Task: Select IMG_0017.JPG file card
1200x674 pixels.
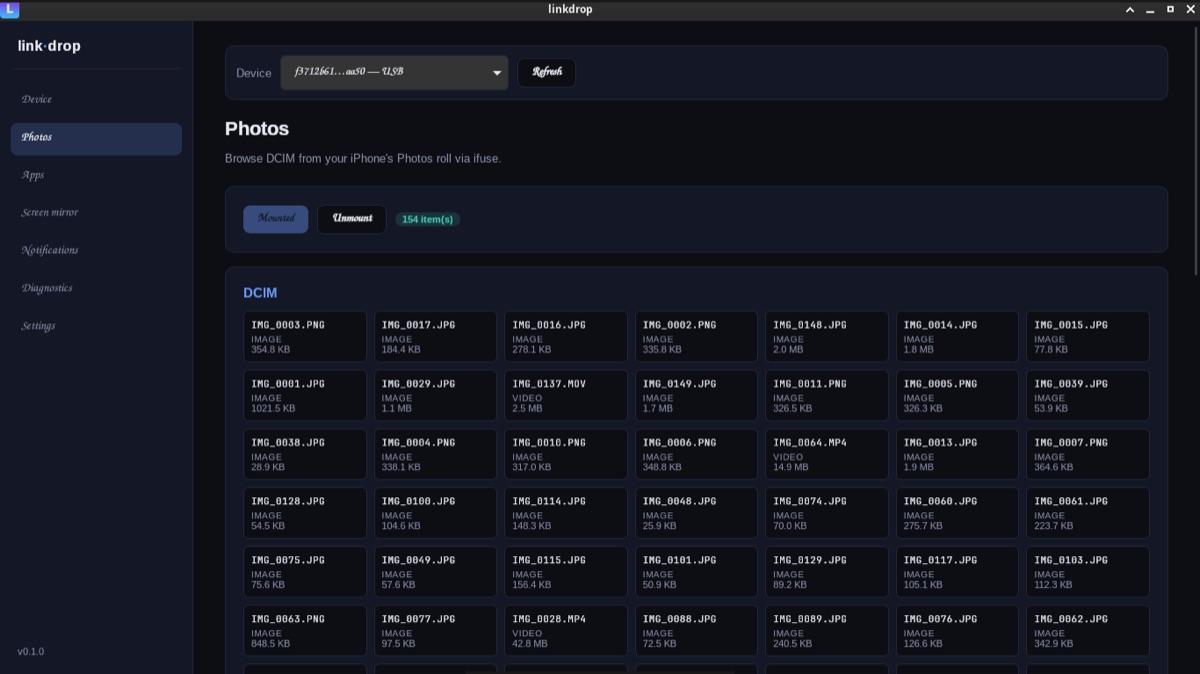Action: (x=435, y=337)
